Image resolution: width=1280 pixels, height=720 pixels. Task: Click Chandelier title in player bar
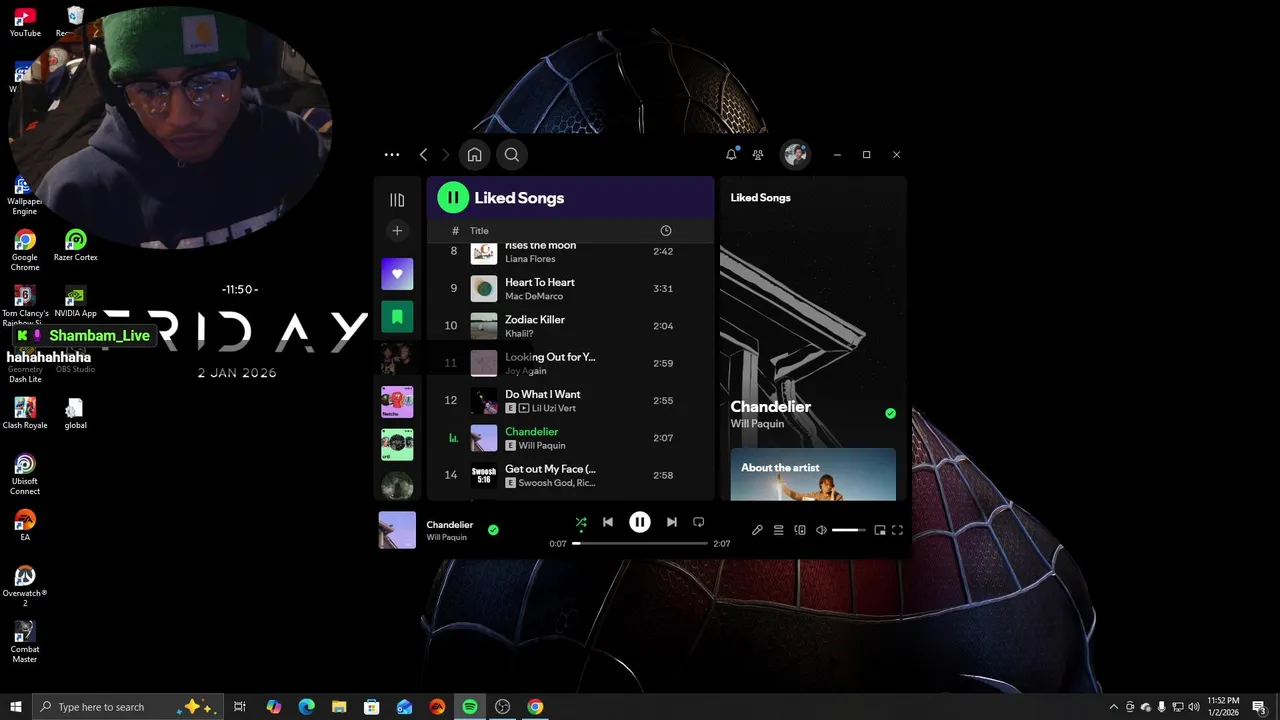pos(450,525)
